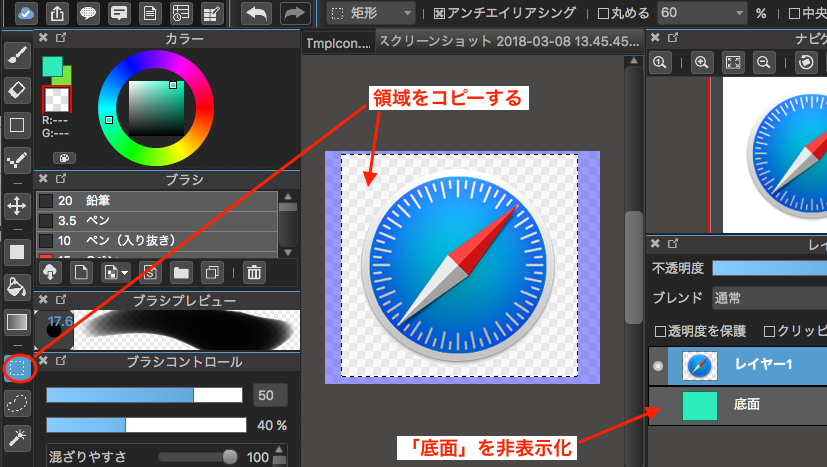
Task: Click the brush folder icon
Action: click(x=181, y=272)
